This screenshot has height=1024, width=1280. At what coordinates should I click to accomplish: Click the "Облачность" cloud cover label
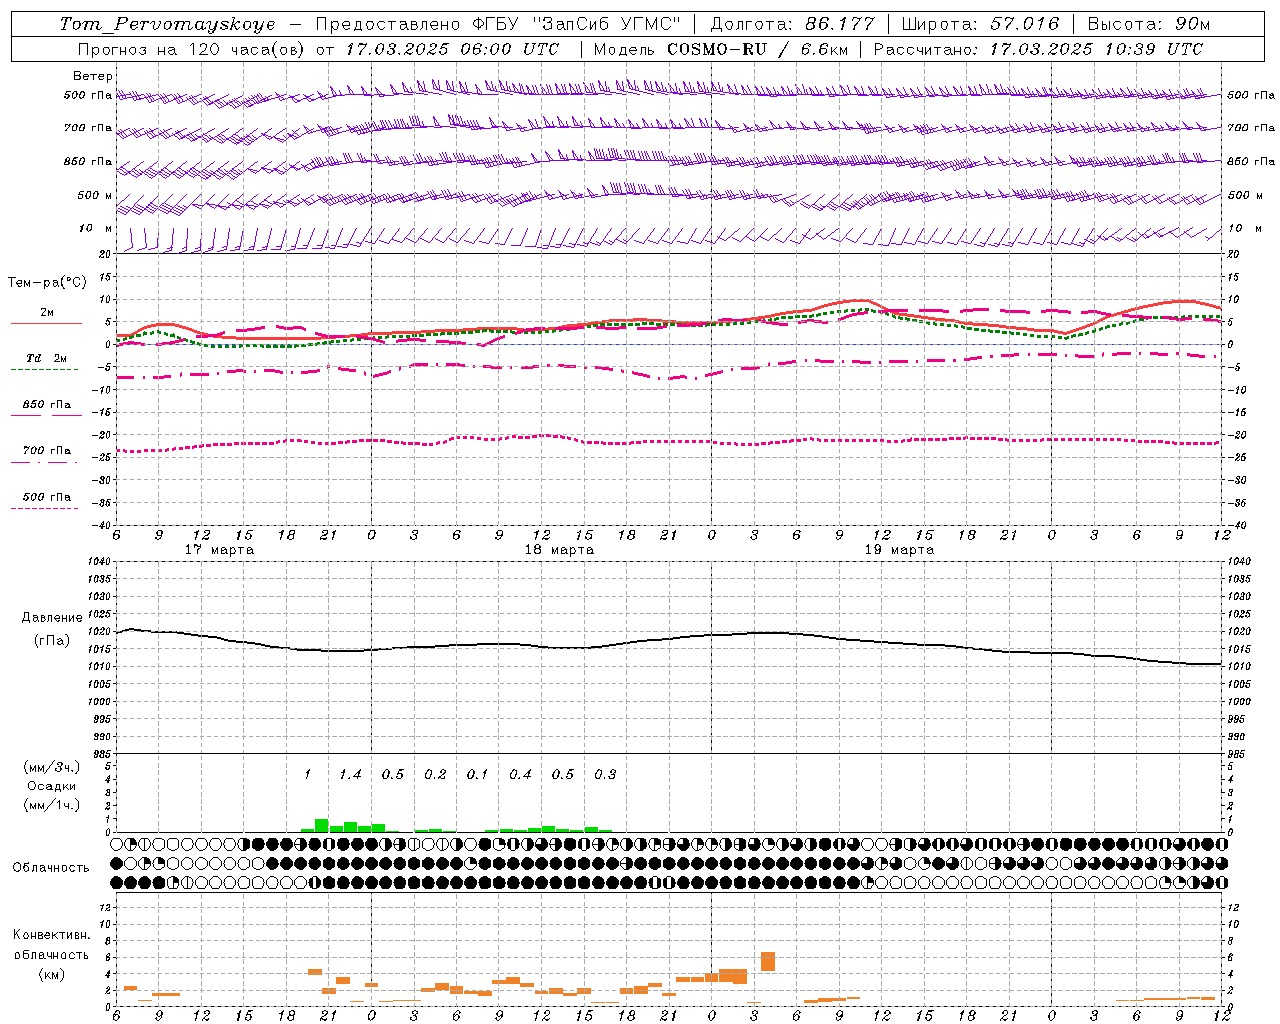[x=51, y=868]
